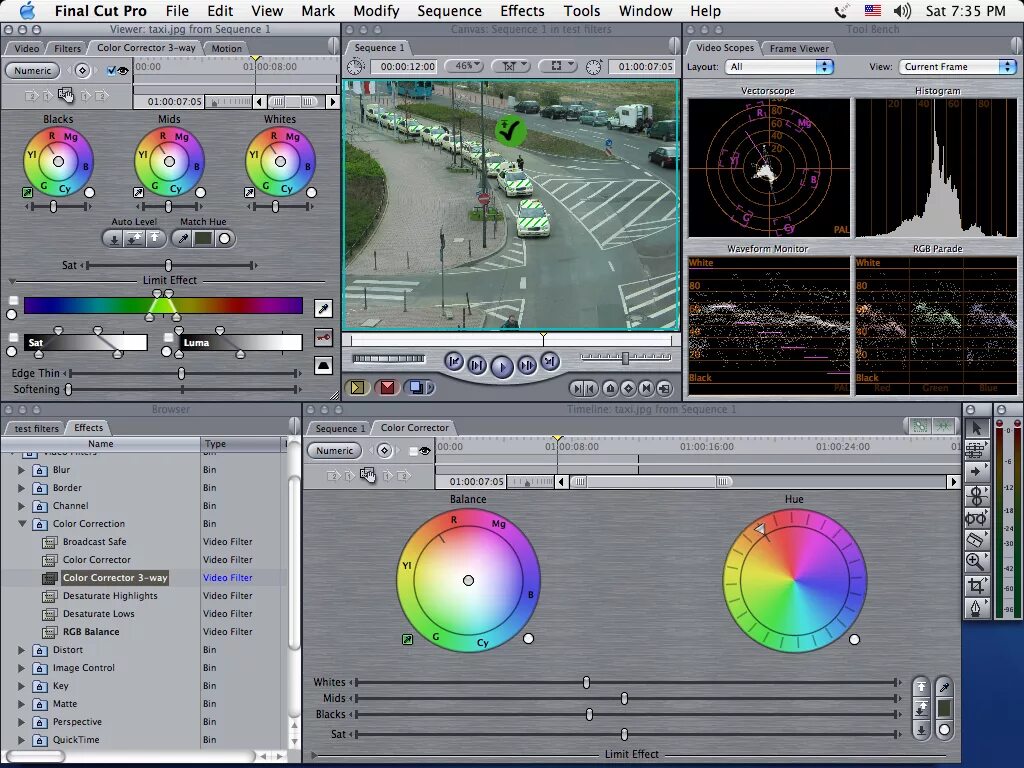The height and width of the screenshot is (768, 1024).
Task: Select the Track Select forward arrow tool
Action: pyautogui.click(x=976, y=472)
